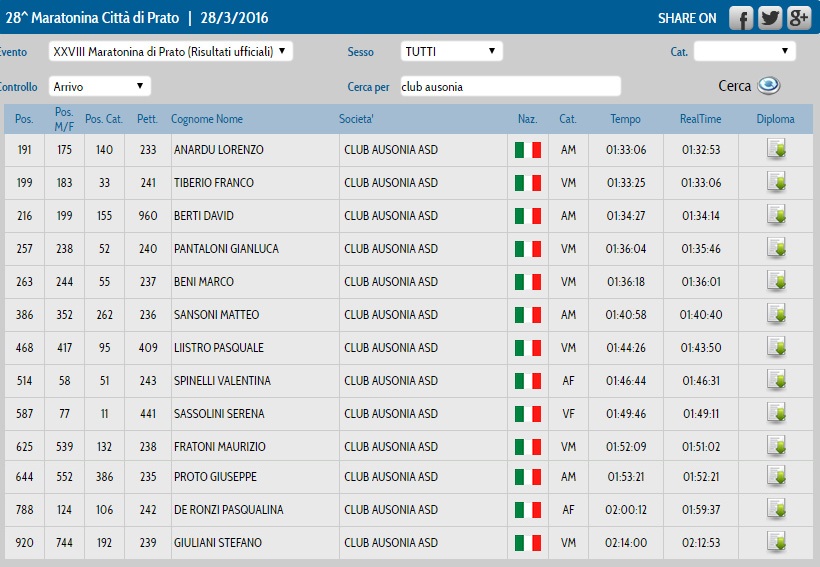Download diploma for Liistro Pasquale
Viewport: 820px width, 567px height.
[x=776, y=346]
